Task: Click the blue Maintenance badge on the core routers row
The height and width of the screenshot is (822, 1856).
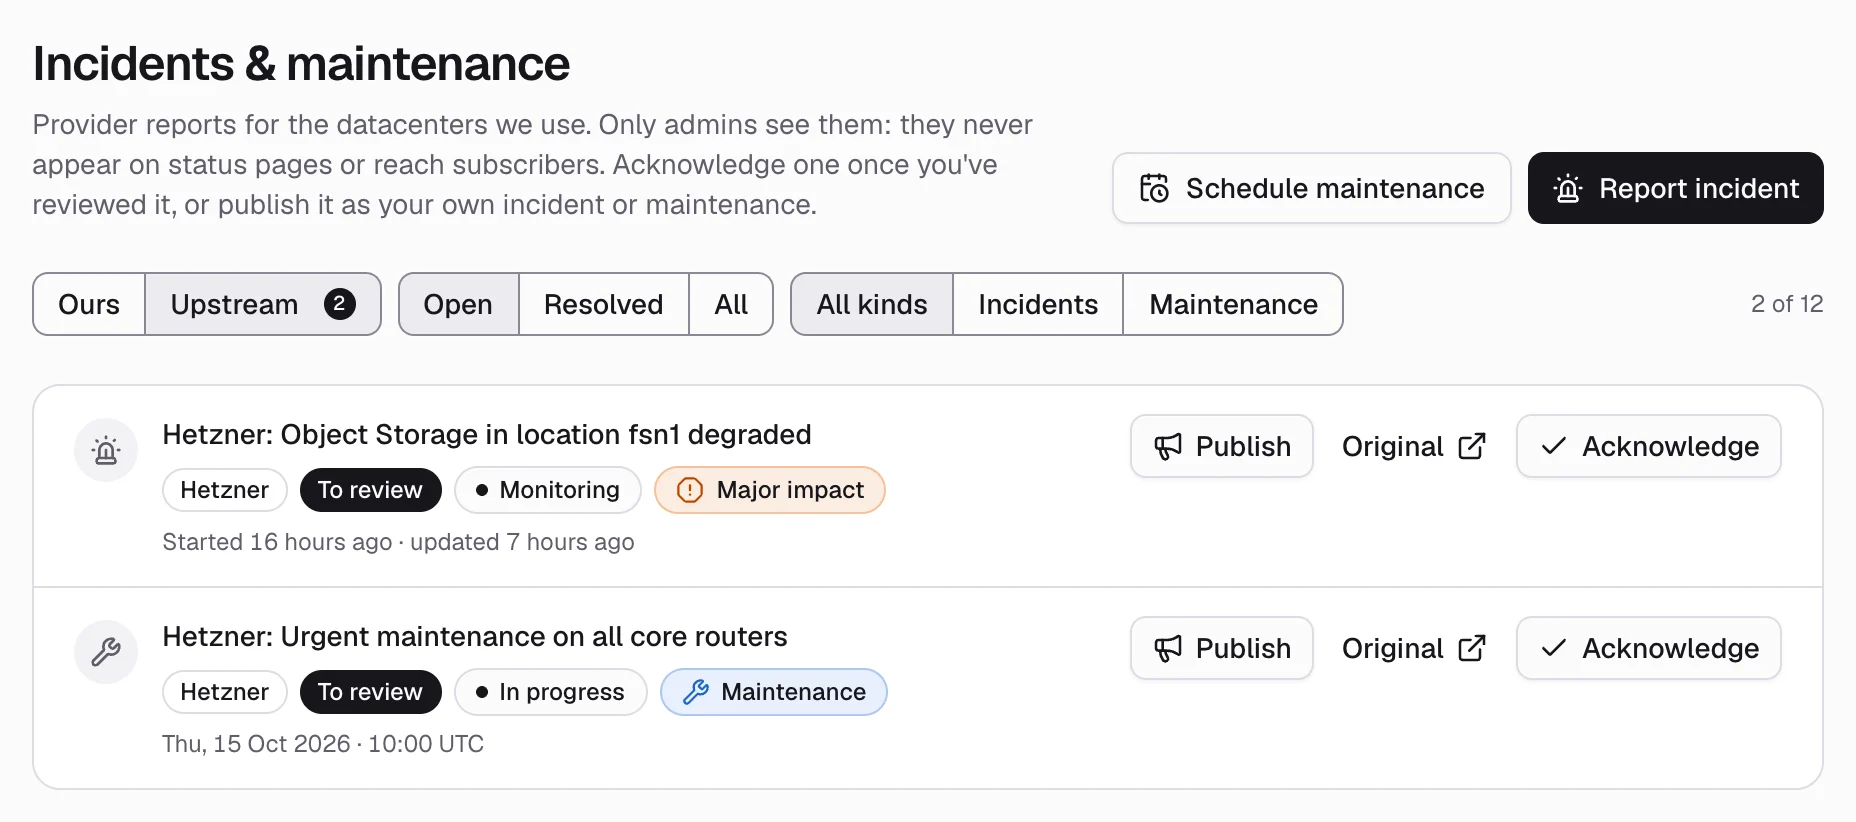Action: [774, 692]
